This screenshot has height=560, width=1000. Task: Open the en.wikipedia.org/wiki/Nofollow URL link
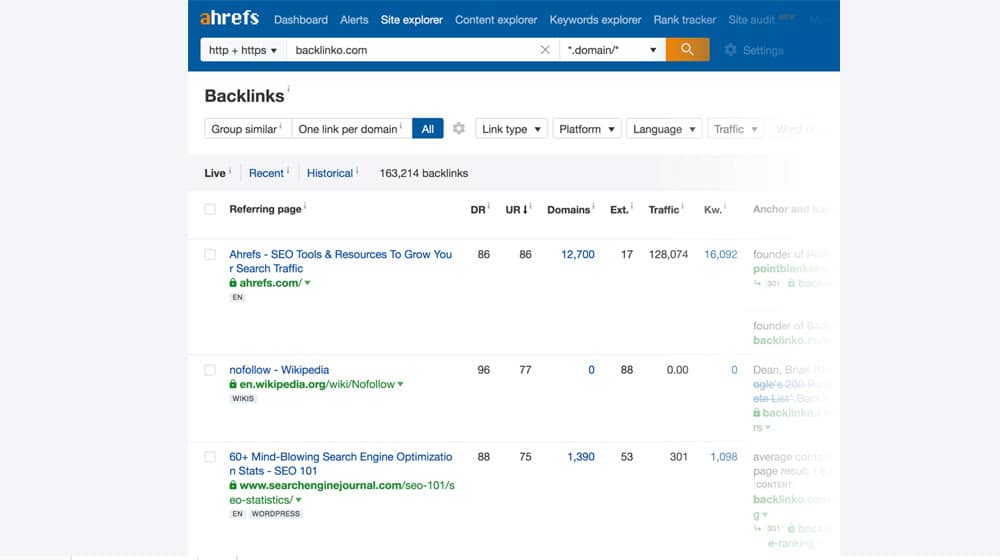point(317,385)
